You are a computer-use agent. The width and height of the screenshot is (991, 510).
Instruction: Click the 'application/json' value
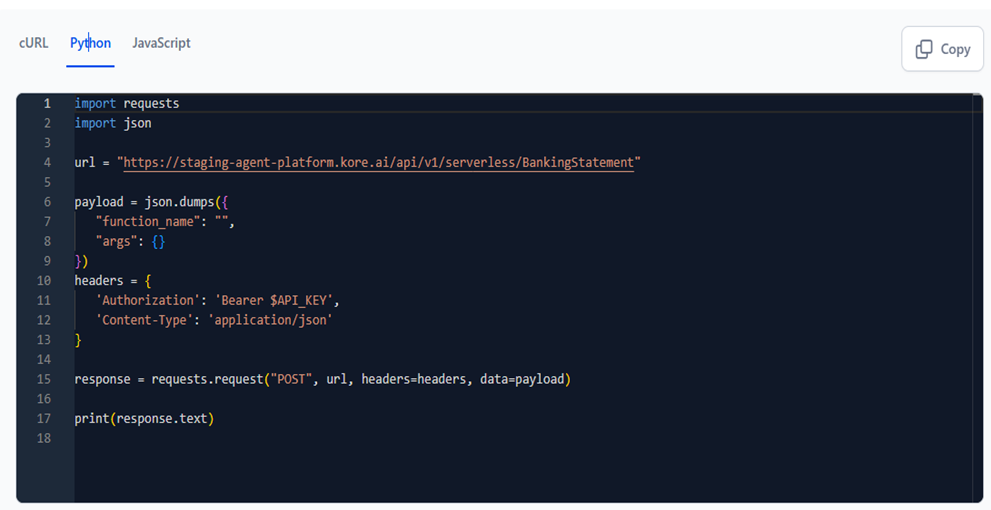269,320
